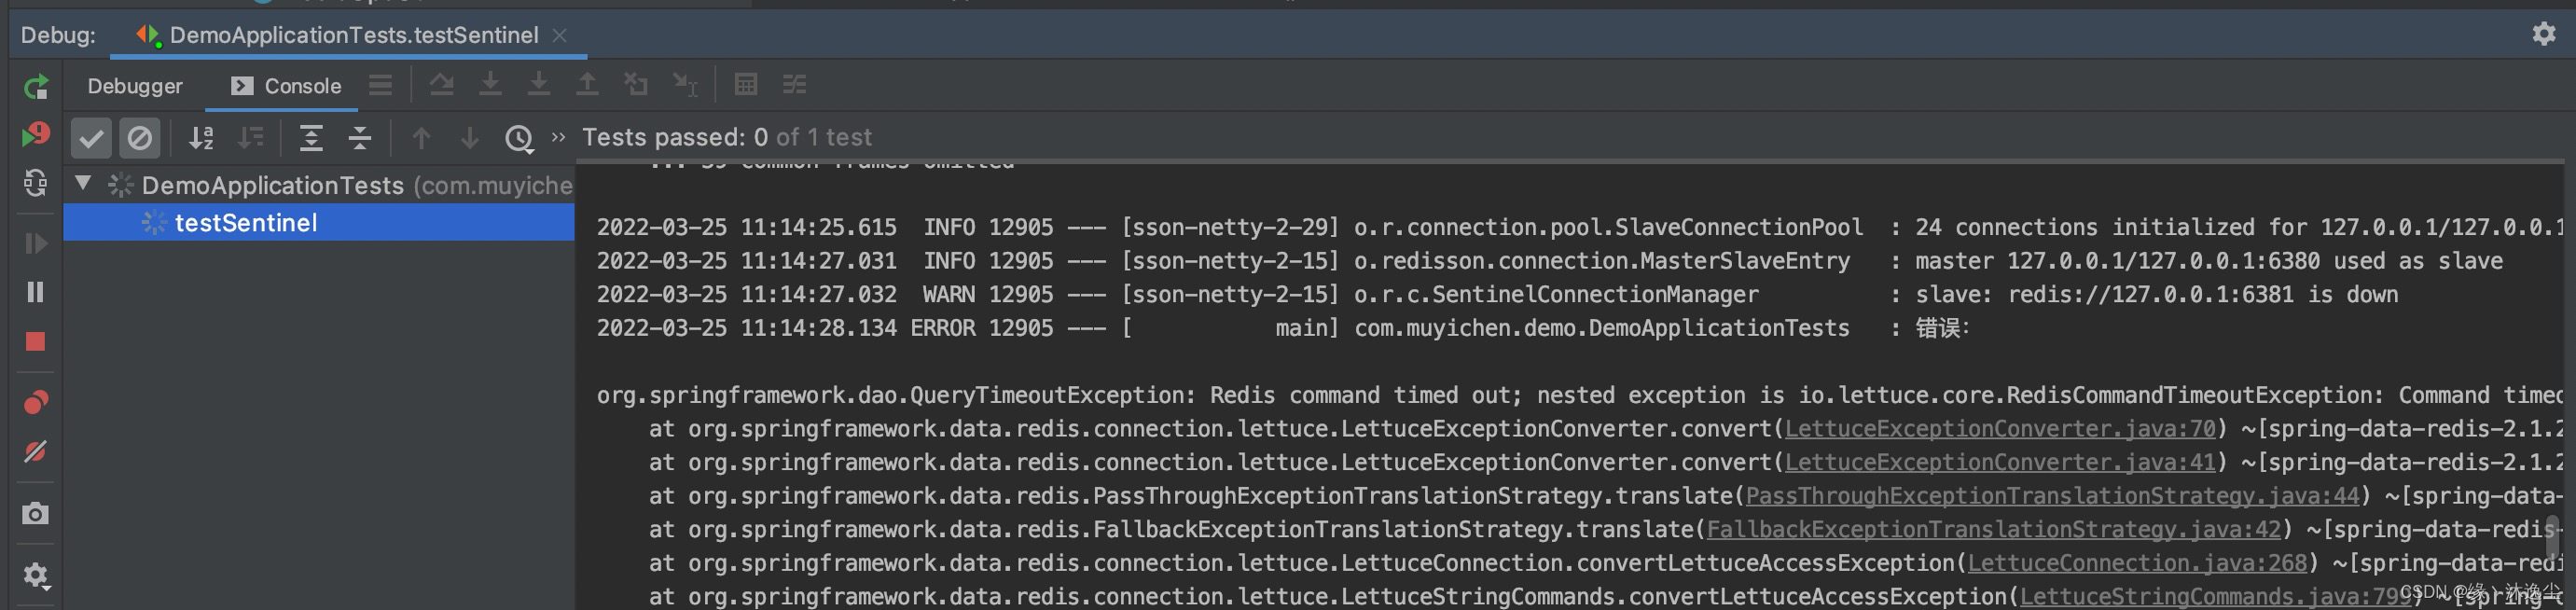
Task: Take a thread dump camera icon
Action: coord(36,514)
